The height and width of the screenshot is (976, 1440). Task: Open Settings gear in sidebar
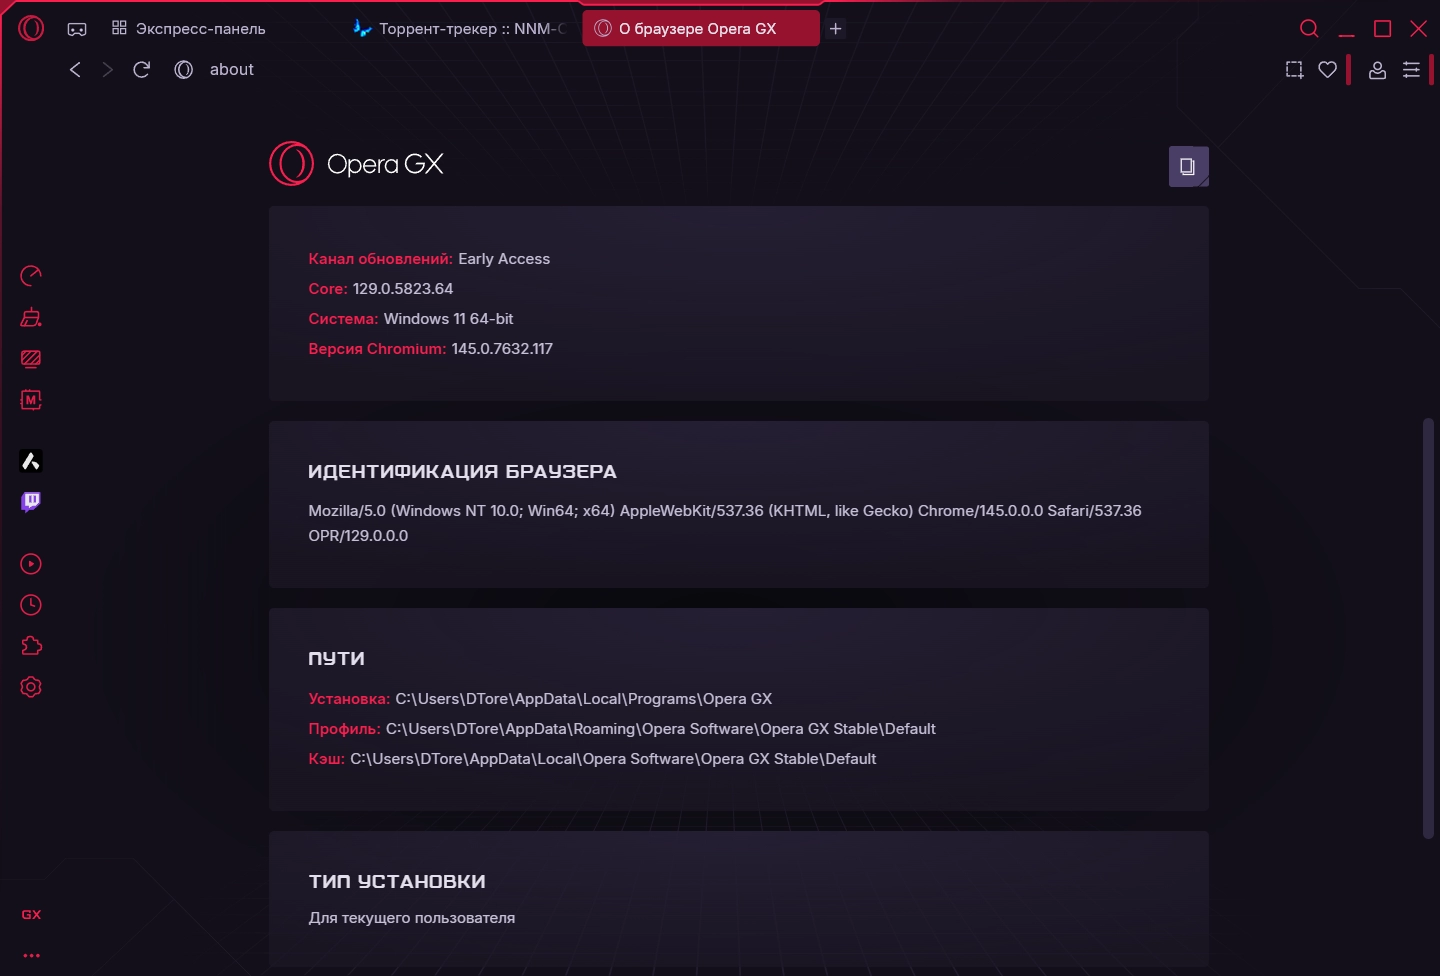pos(31,687)
